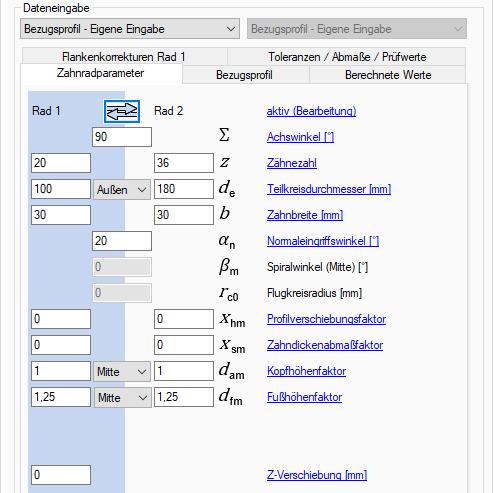Expand the Außen diameter position dropdown
This screenshot has height=493, width=493.
(x=122, y=189)
